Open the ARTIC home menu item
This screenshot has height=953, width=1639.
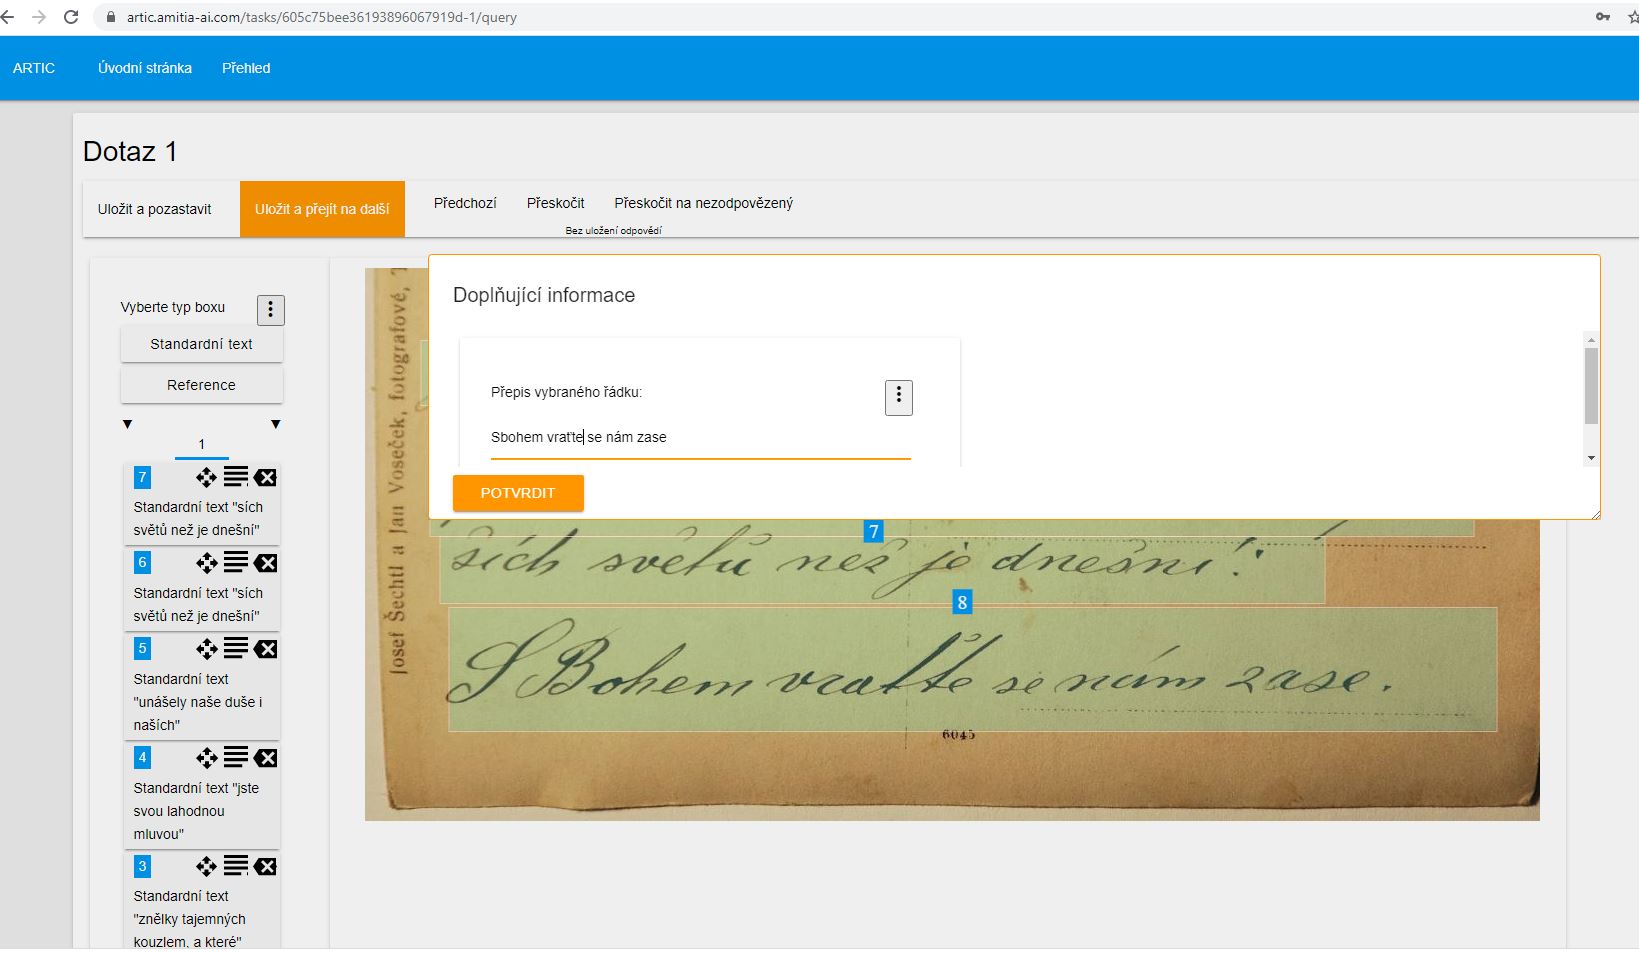coord(34,68)
